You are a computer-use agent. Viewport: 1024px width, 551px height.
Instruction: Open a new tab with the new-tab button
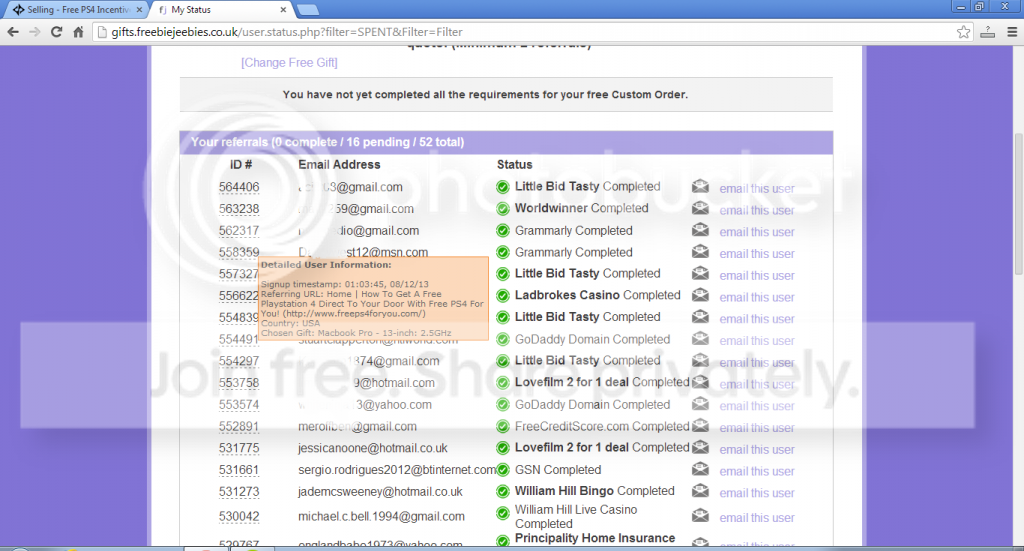coord(308,10)
